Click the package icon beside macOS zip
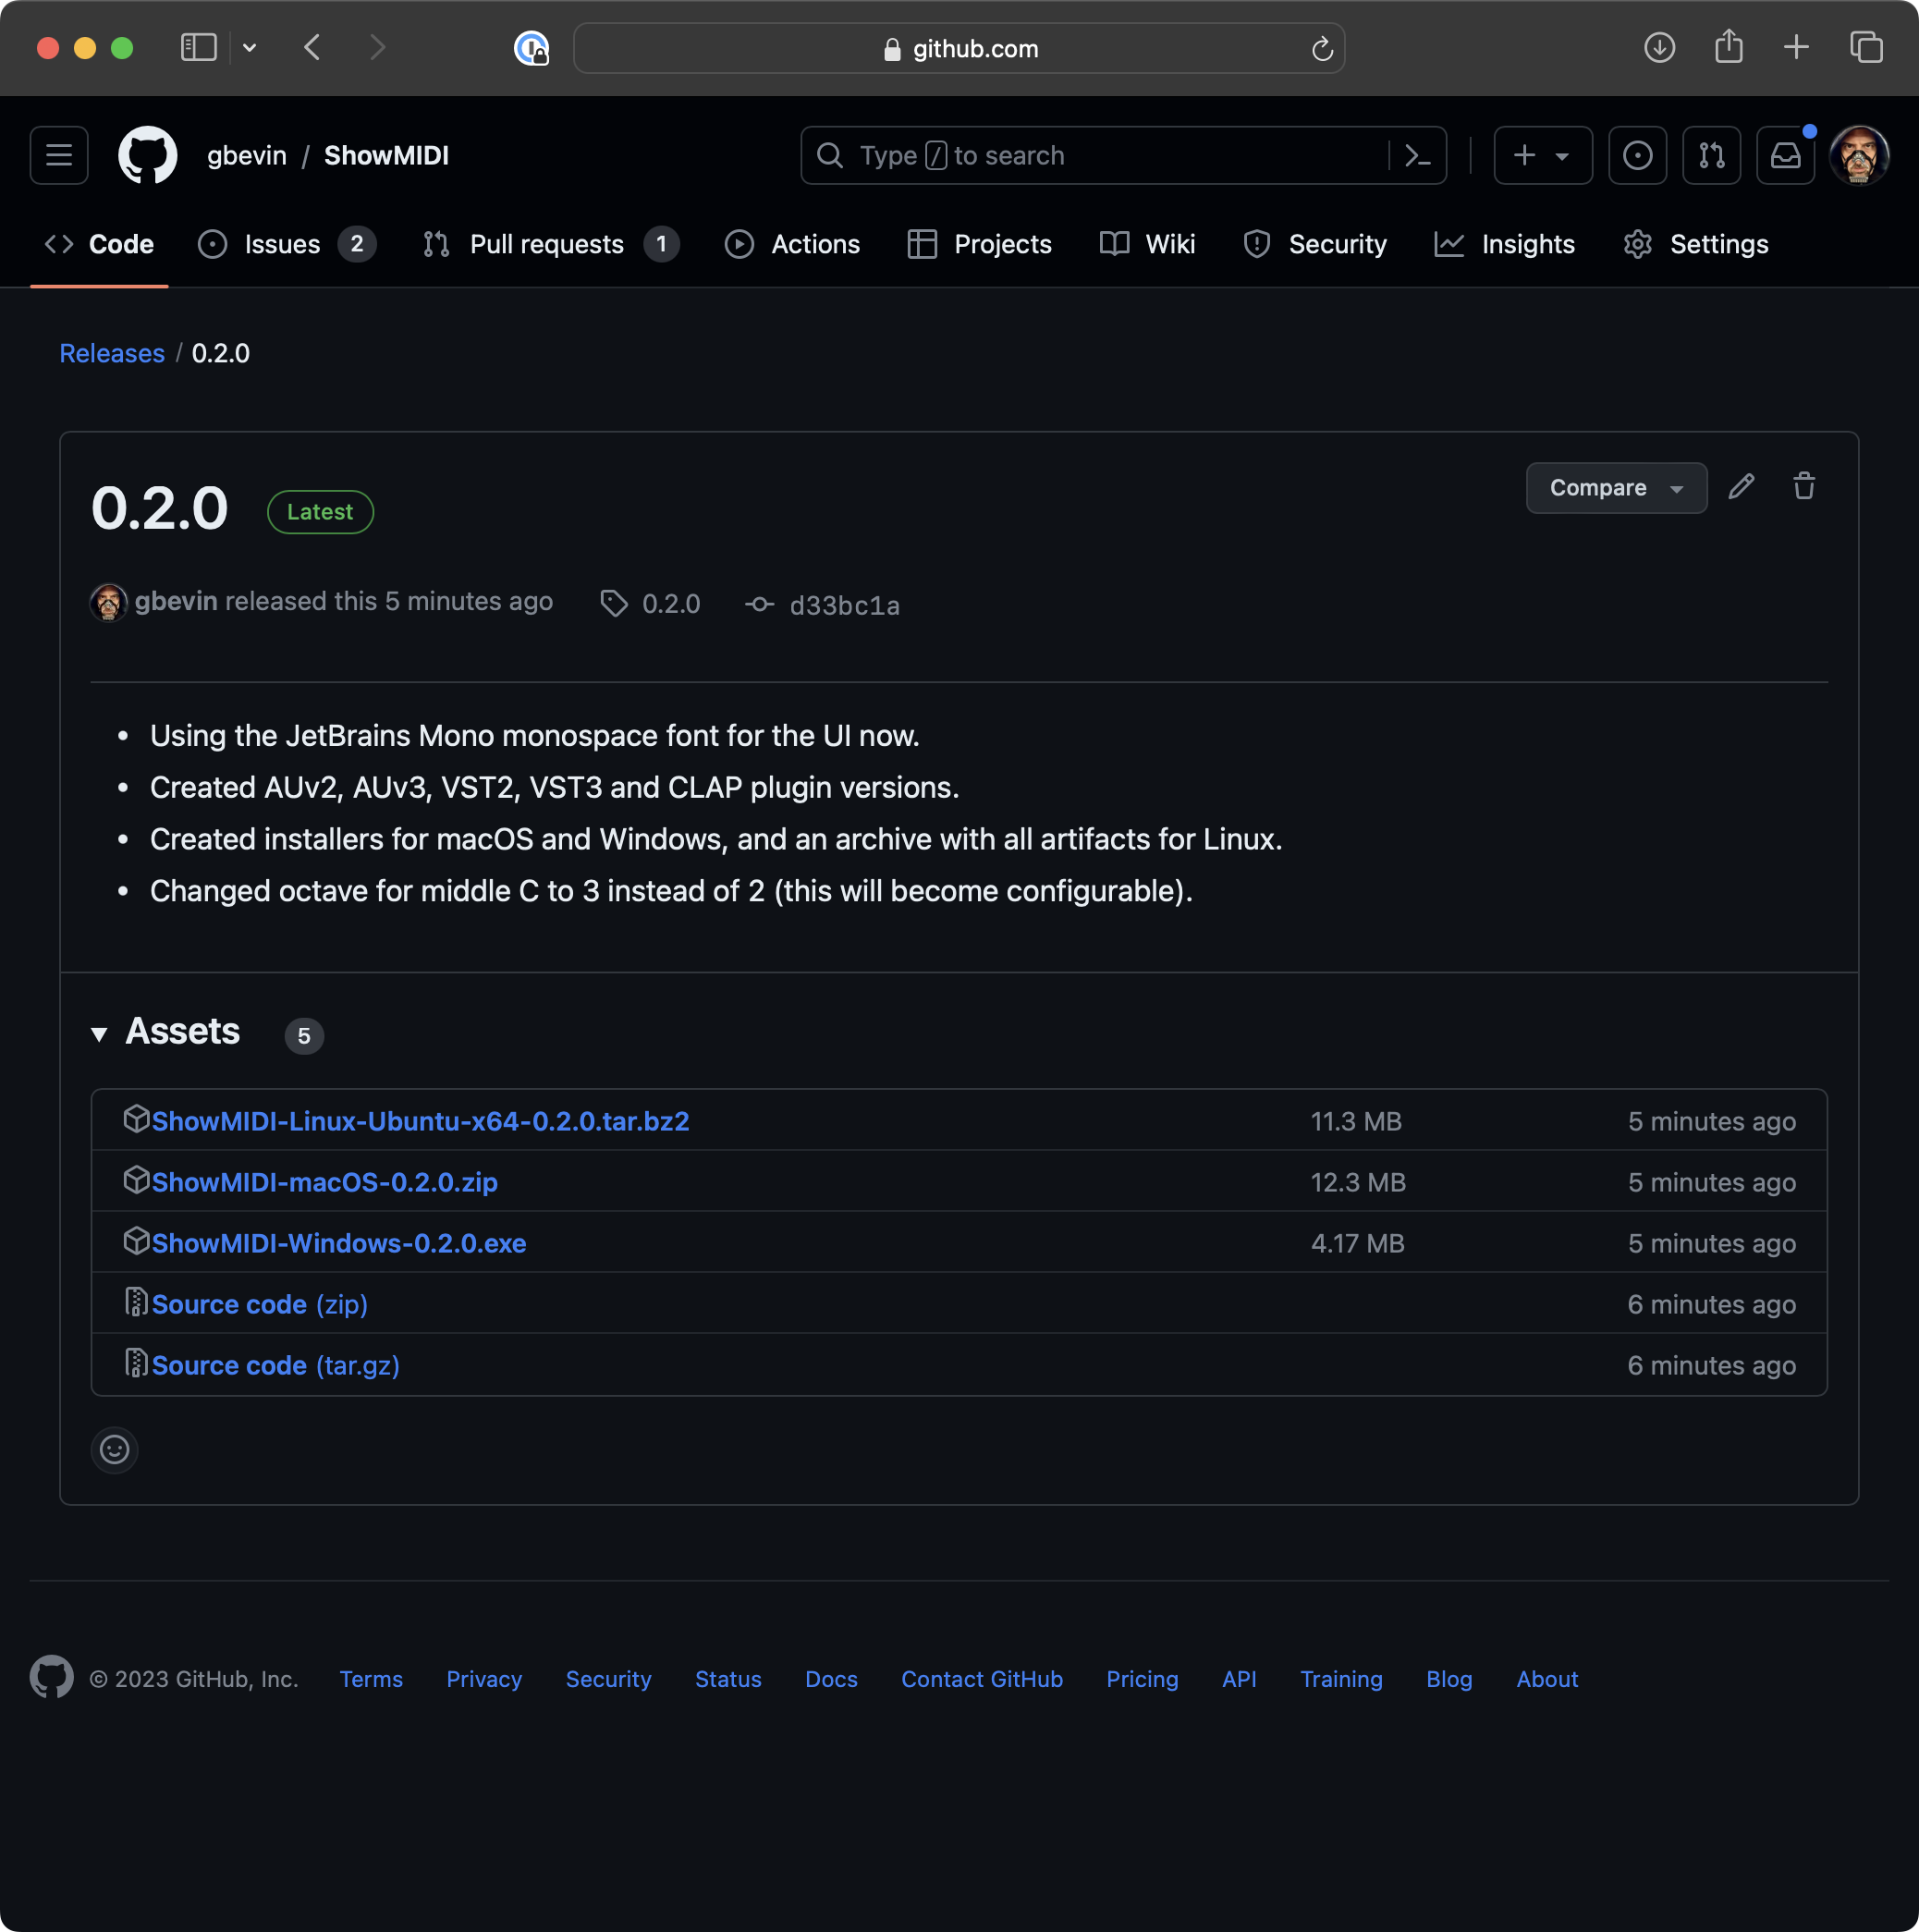Viewport: 1919px width, 1932px height. point(136,1180)
